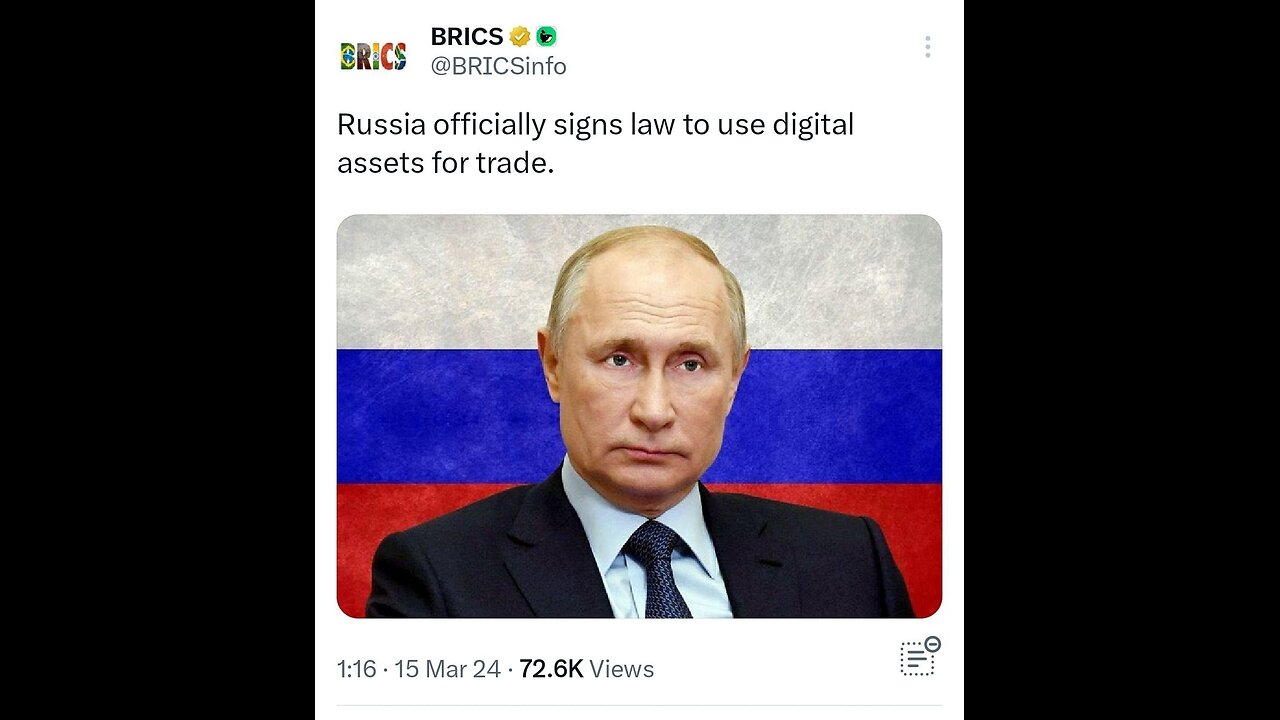
Task: Click the divider line below the timestamp
Action: click(x=639, y=706)
